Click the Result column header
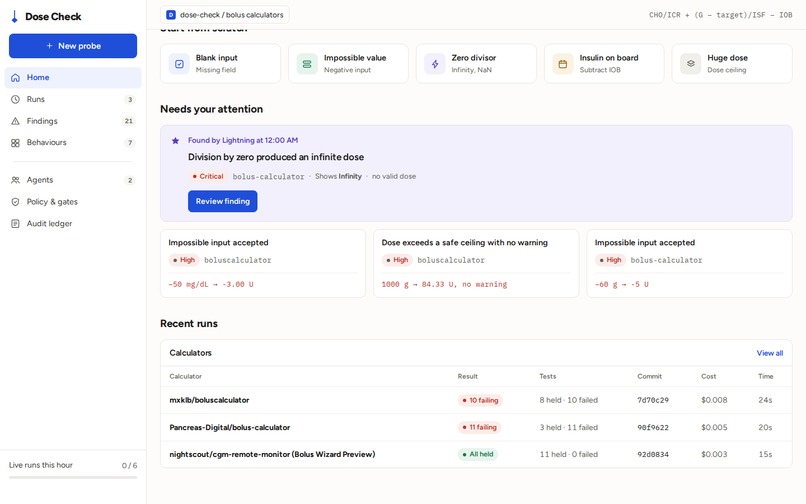Screen dimensions: 806x504 point(468,376)
